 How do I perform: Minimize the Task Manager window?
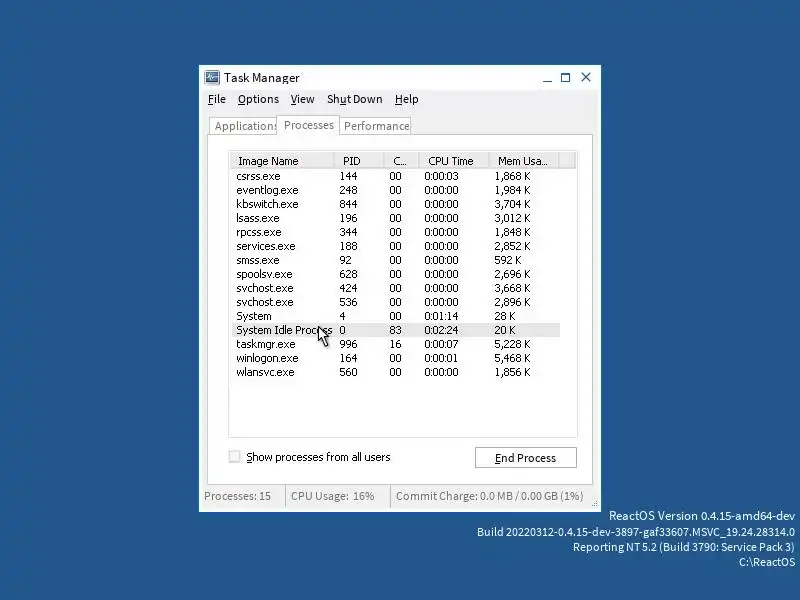tap(547, 78)
